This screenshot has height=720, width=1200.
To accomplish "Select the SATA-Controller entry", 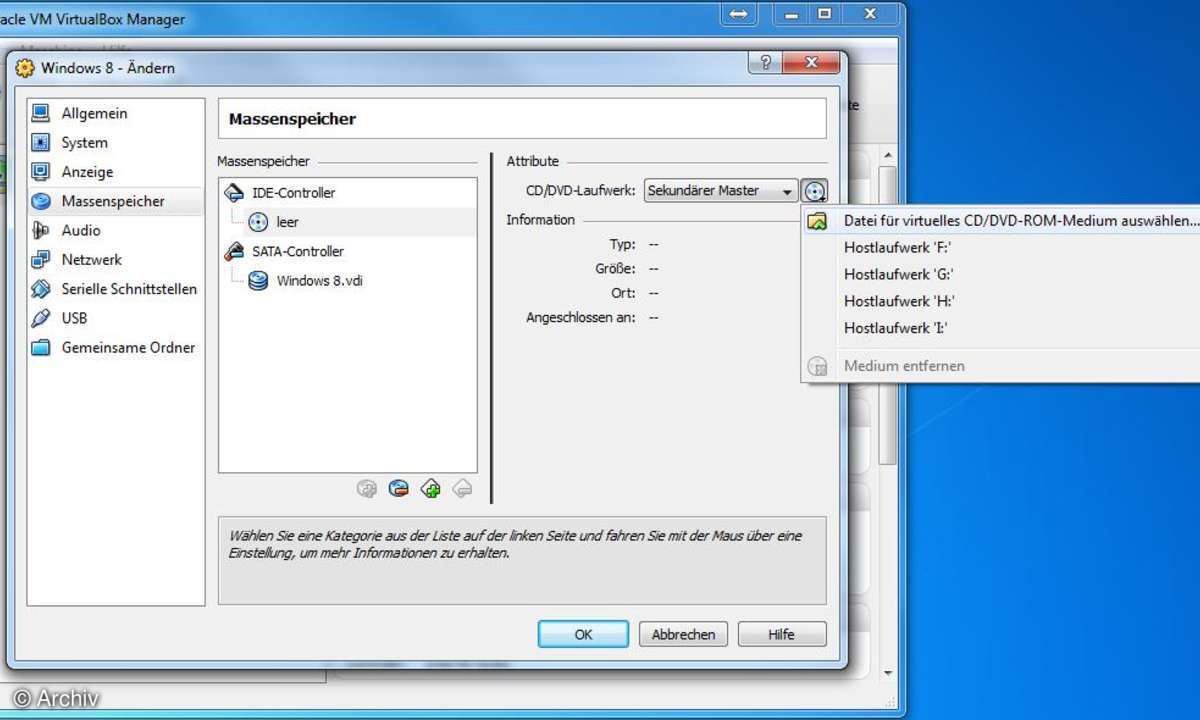I will [297, 251].
